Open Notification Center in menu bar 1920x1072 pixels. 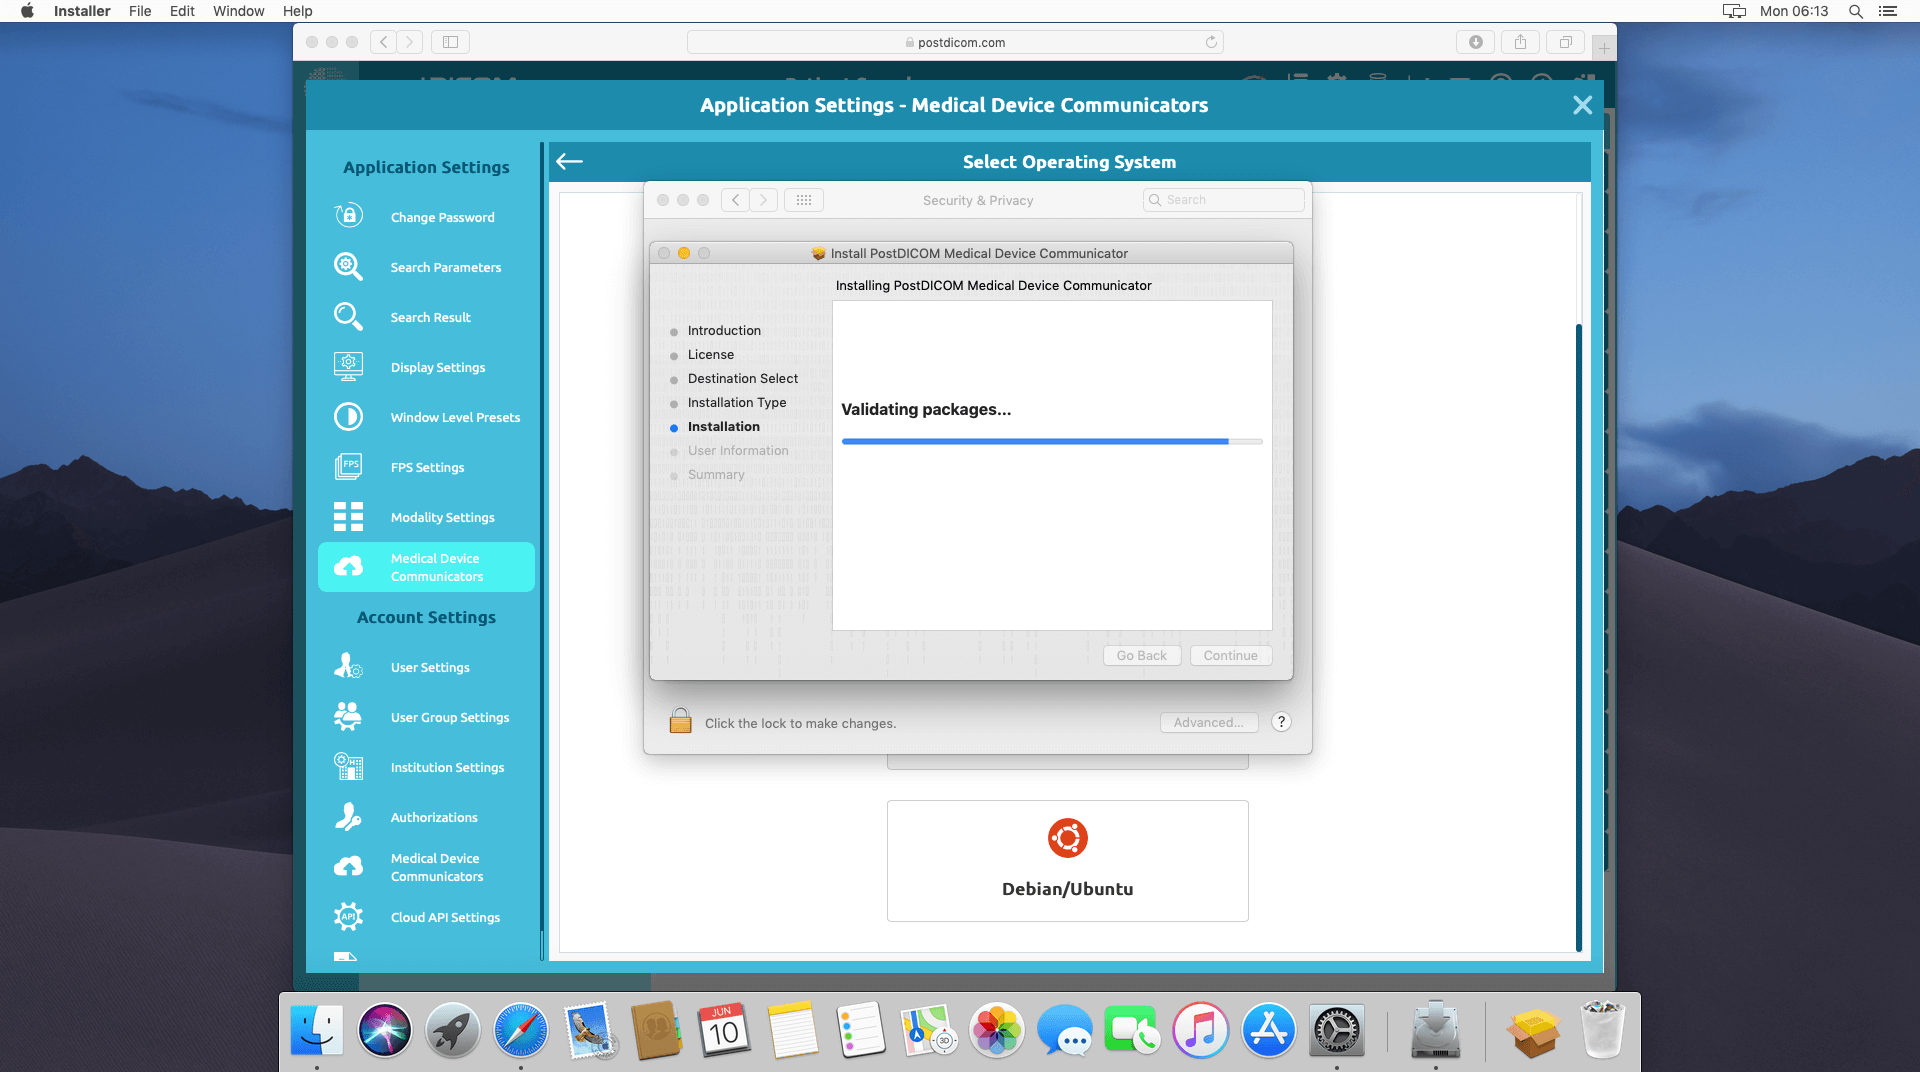(1887, 11)
